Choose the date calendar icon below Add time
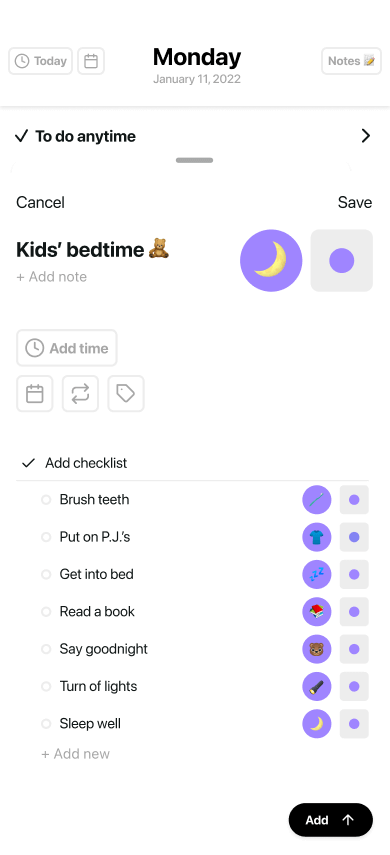 (35, 393)
